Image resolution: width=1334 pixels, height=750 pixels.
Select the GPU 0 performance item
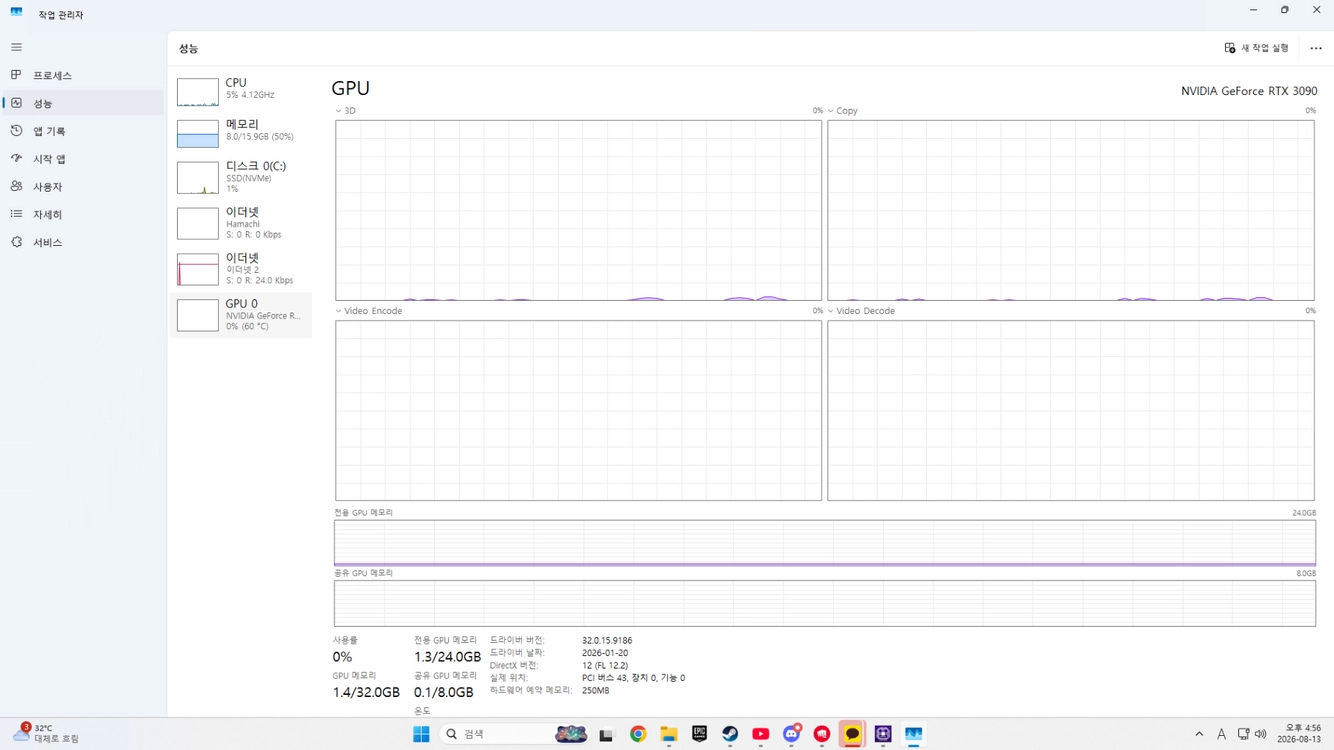pos(241,315)
